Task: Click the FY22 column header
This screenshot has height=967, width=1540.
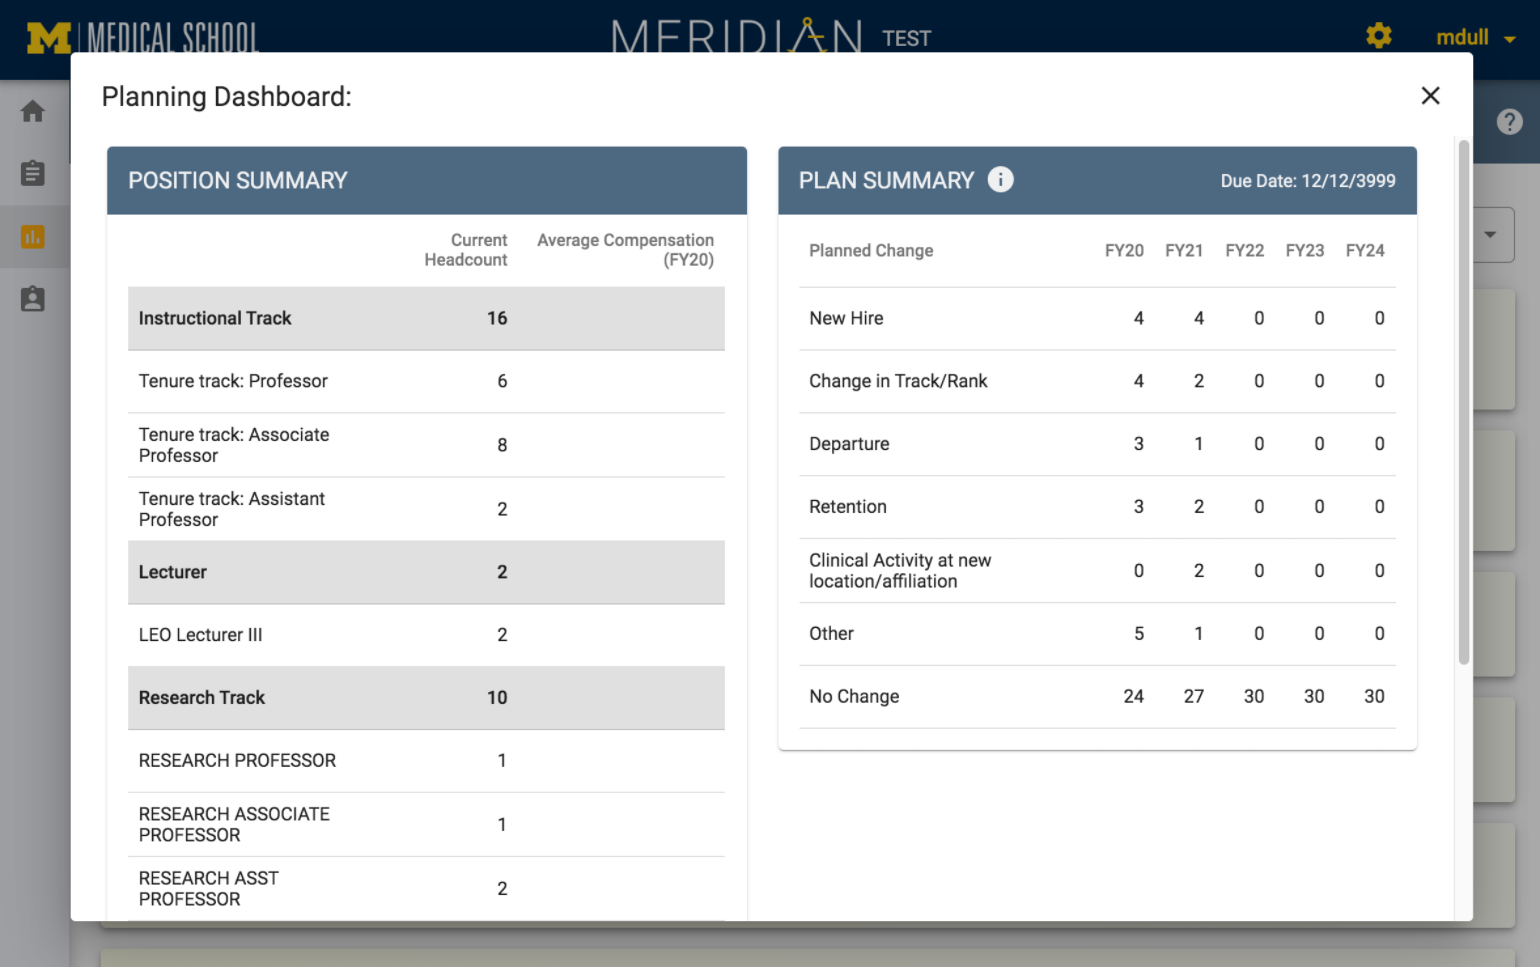Action: click(1245, 250)
